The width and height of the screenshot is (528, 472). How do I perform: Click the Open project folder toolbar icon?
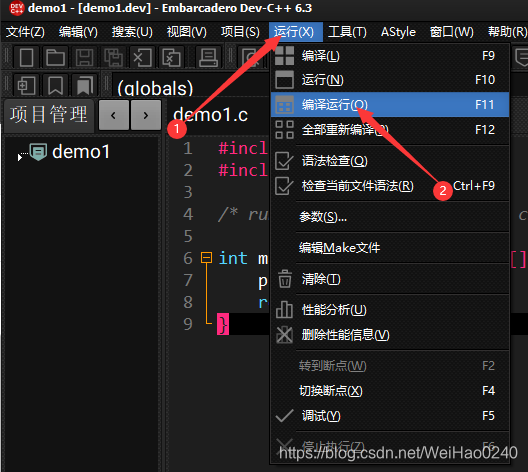[x=55, y=58]
